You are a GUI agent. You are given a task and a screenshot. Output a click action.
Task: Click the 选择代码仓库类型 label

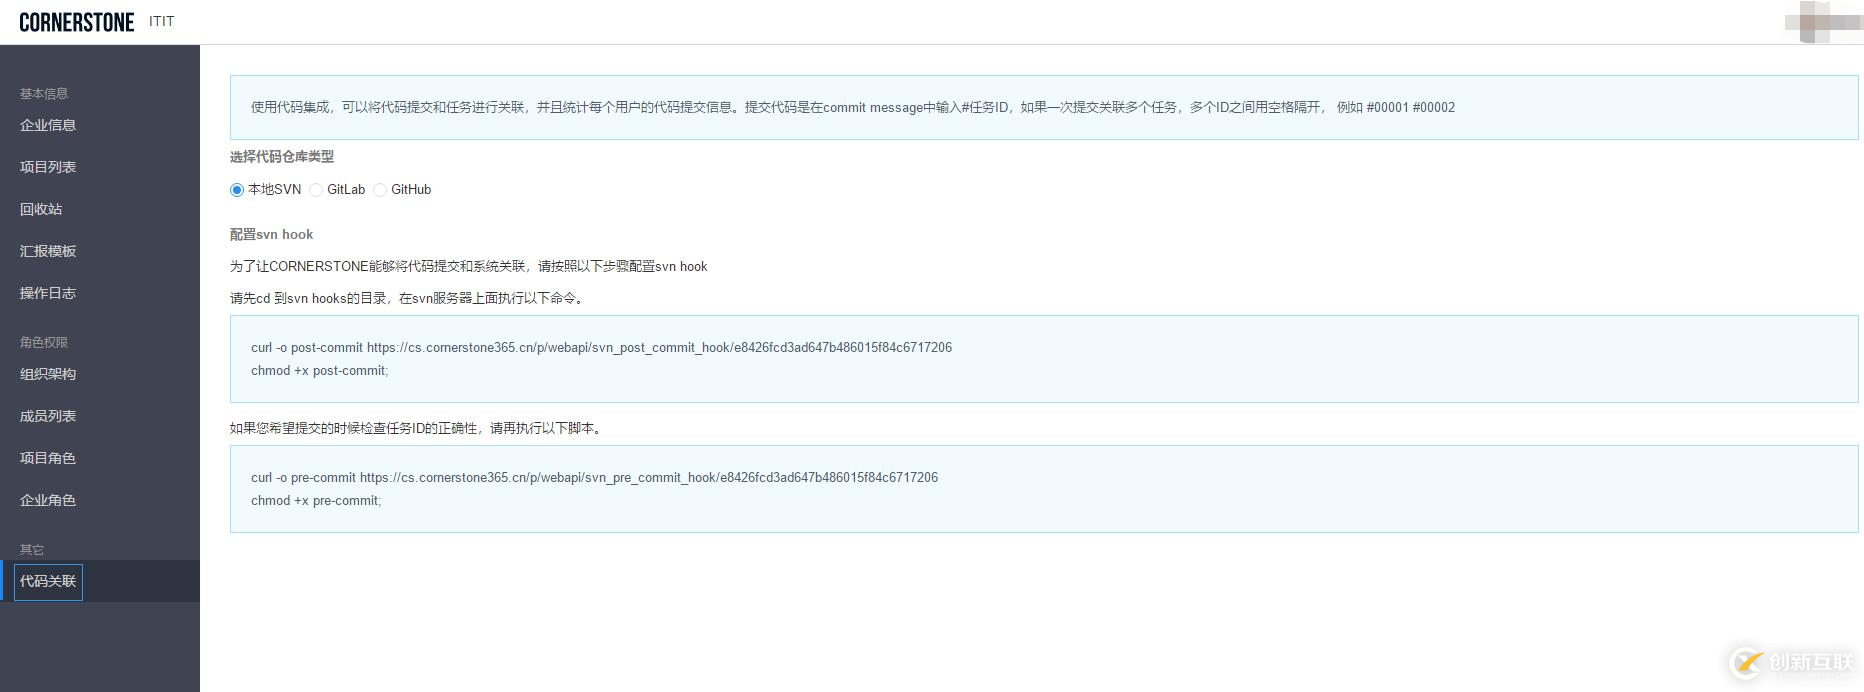[x=282, y=156]
